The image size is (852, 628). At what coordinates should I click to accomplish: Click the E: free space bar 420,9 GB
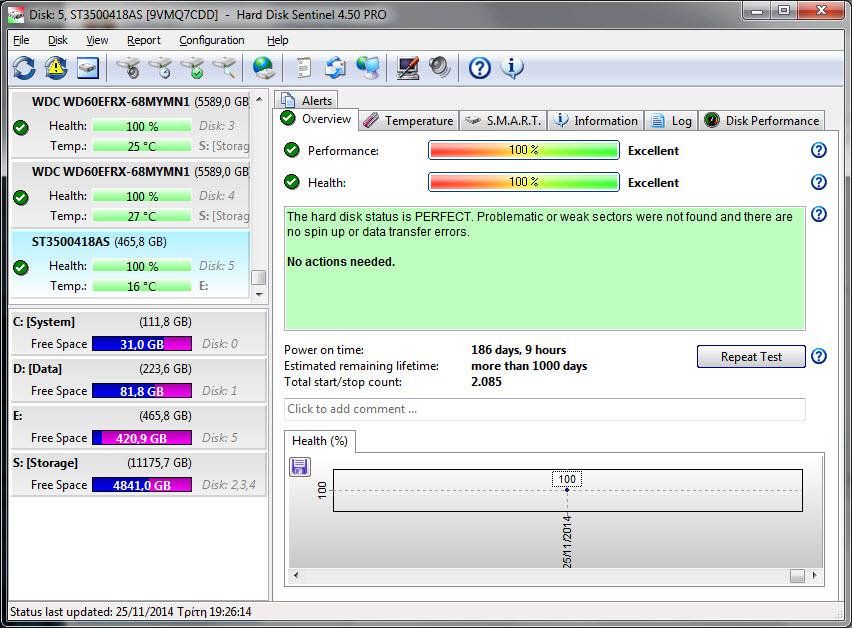(142, 438)
